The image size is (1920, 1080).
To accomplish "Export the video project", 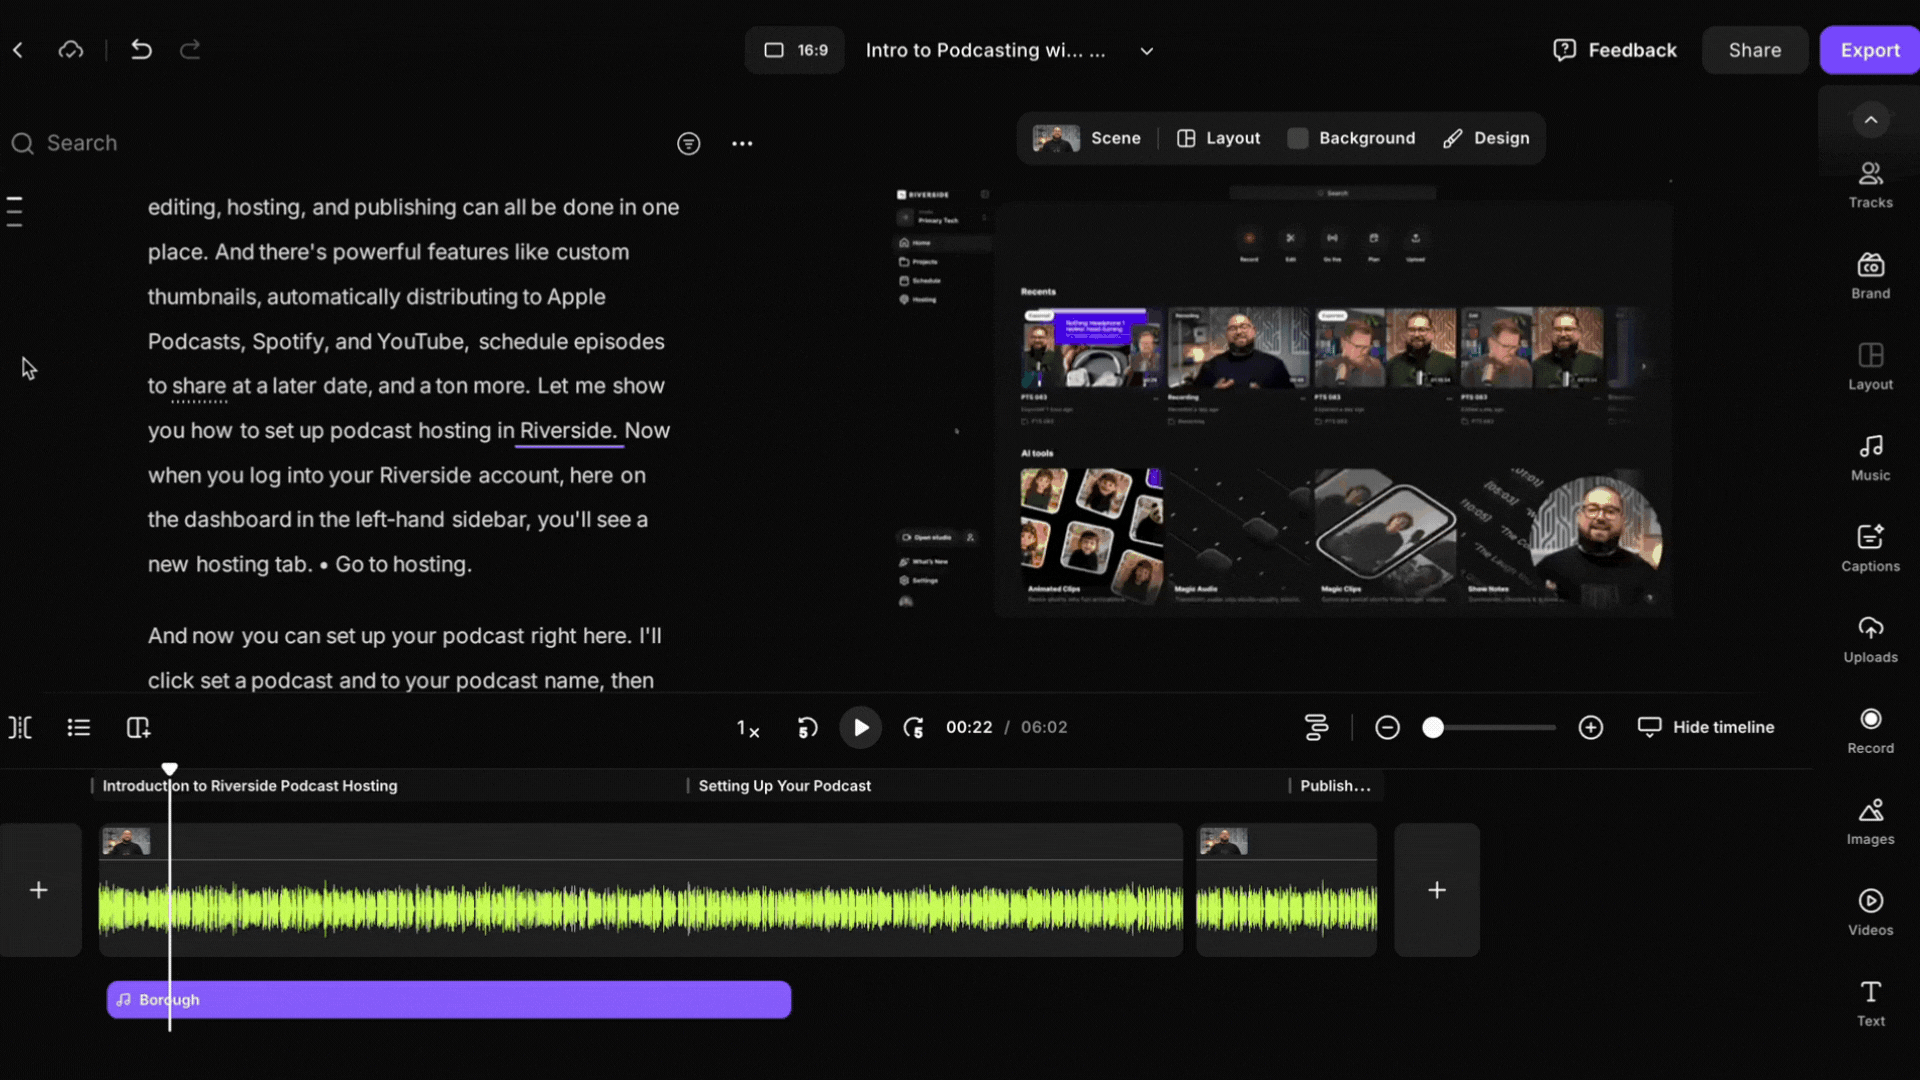I will [1870, 50].
